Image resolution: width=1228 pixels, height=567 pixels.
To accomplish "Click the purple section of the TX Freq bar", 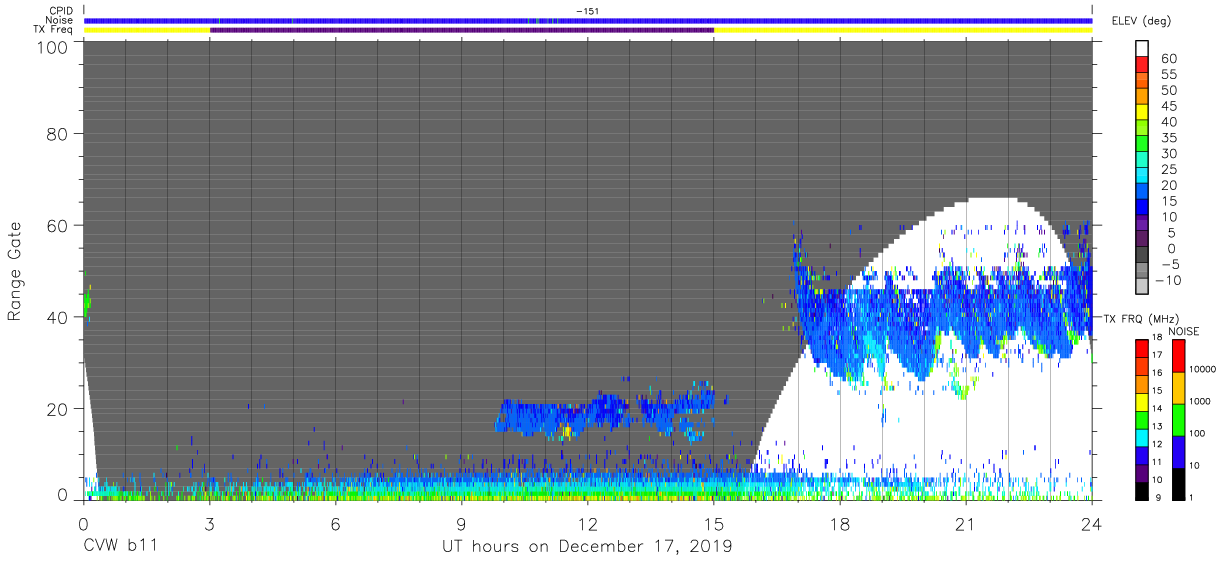I will 462,30.
